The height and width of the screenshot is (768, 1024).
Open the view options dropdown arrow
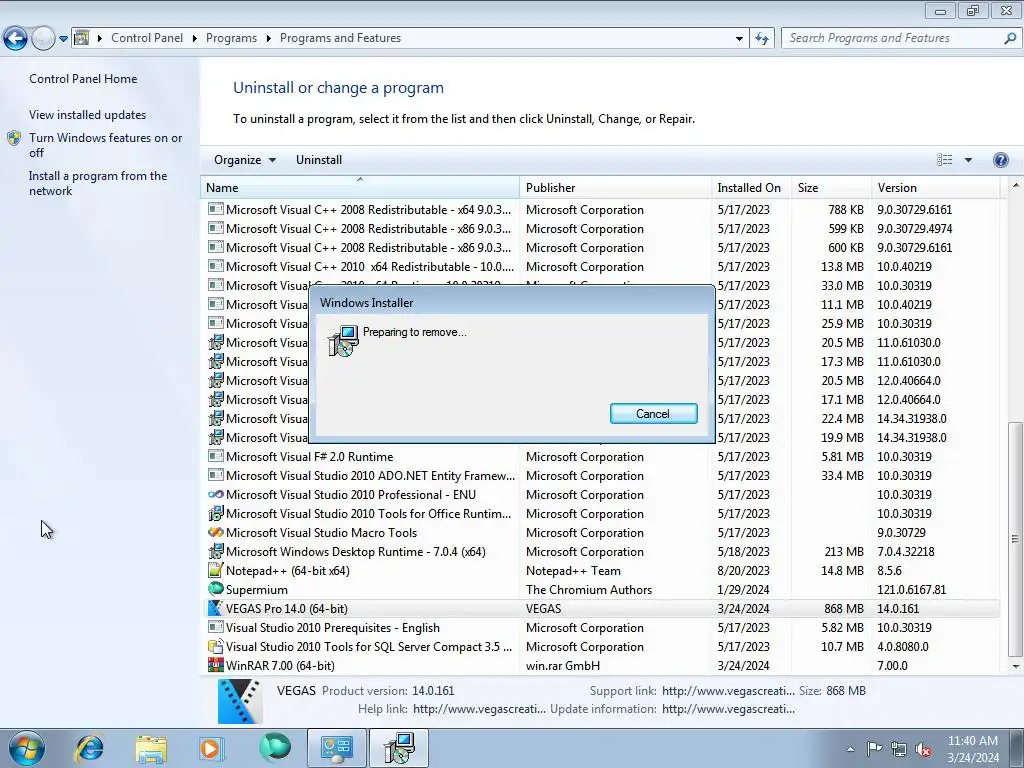[968, 160]
